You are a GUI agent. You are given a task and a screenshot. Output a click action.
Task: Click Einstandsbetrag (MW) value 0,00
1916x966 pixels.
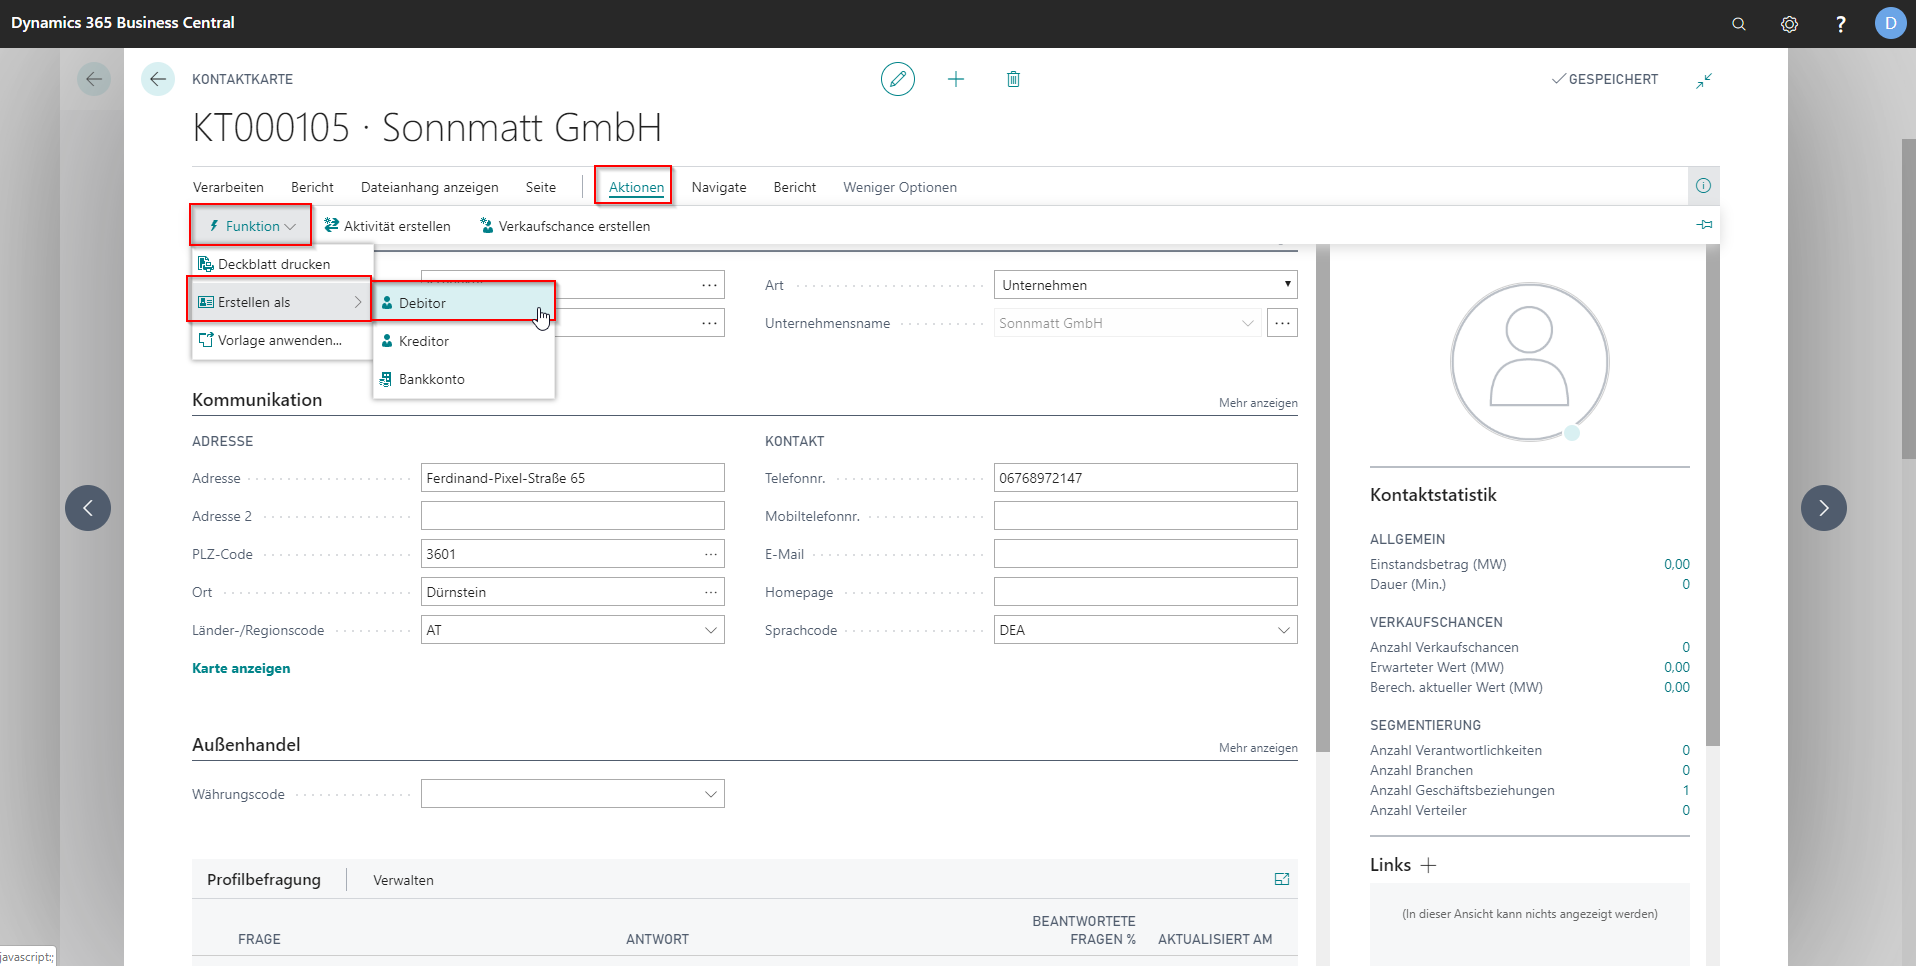click(x=1677, y=564)
